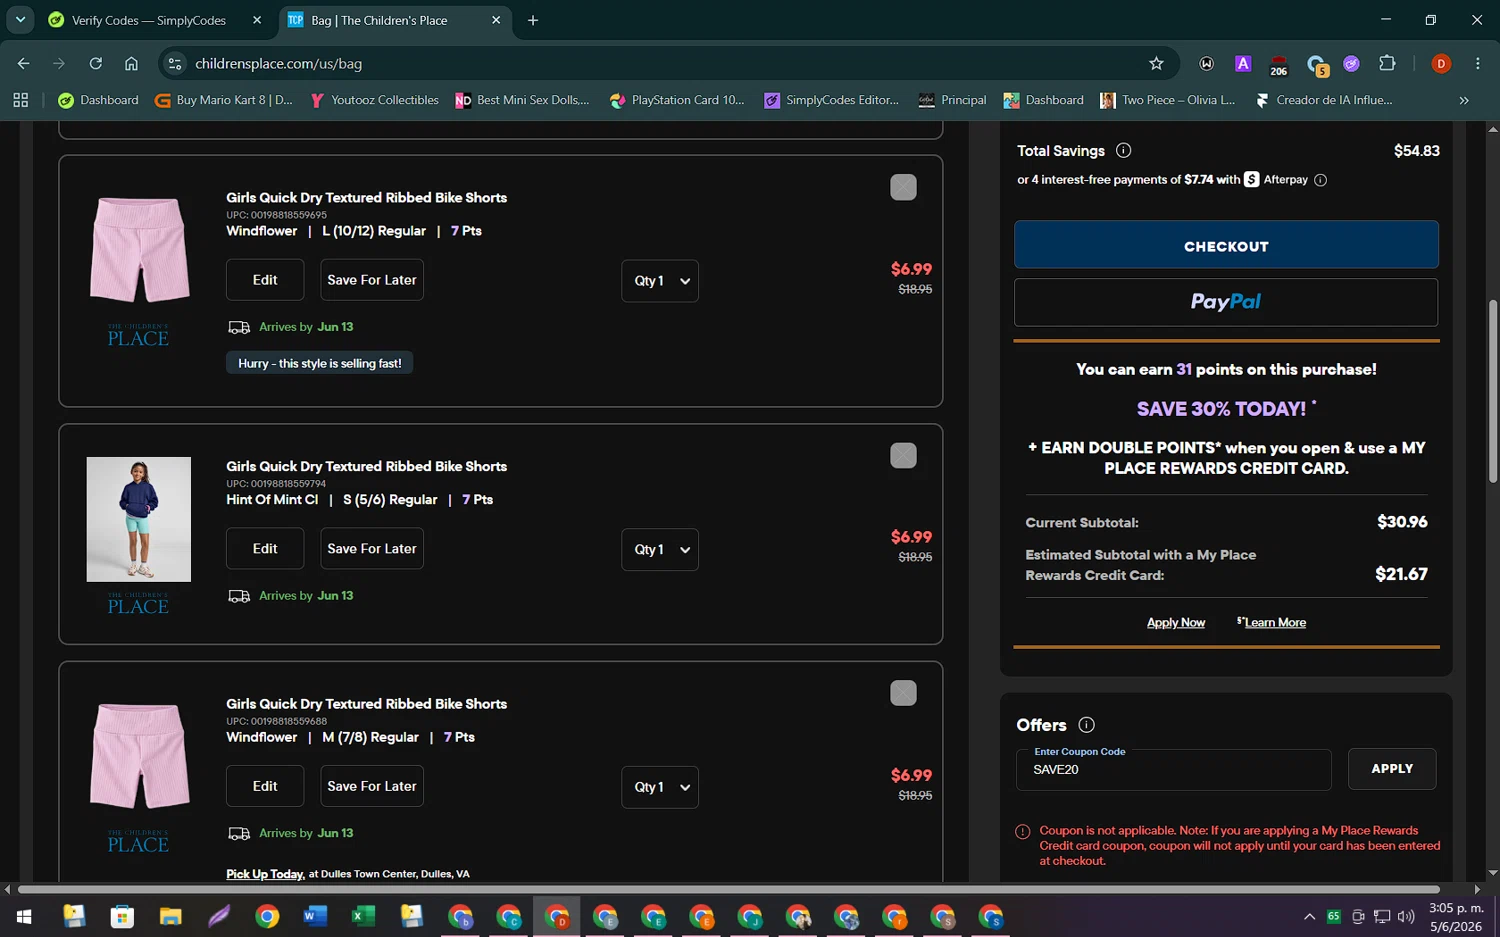Click the Afterpay info icon
Screen dimensions: 1500x937
coord(1320,180)
